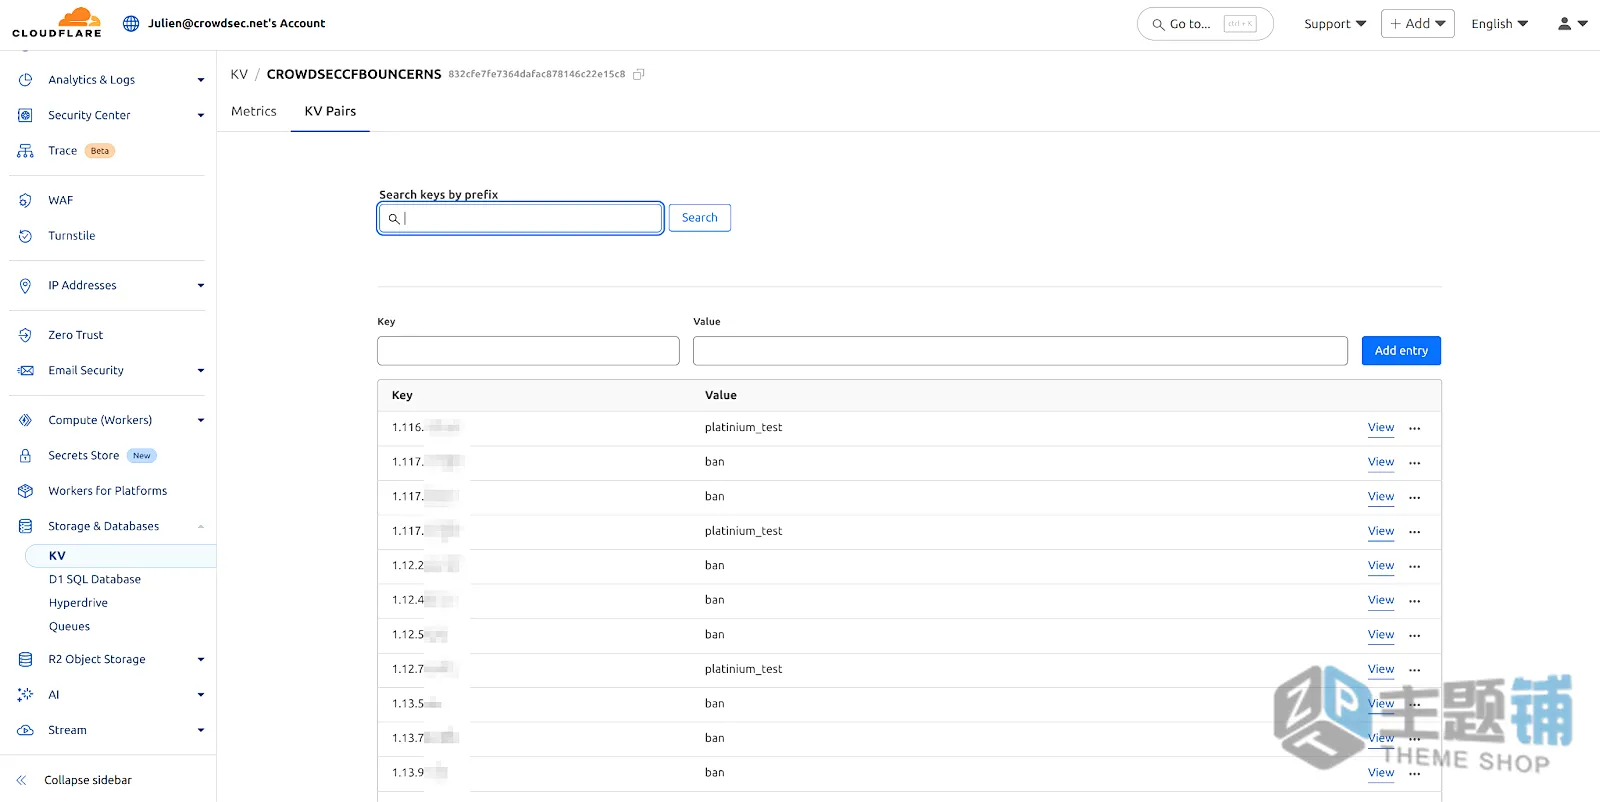Click the Add entry button
This screenshot has width=1600, height=802.
[x=1401, y=351]
